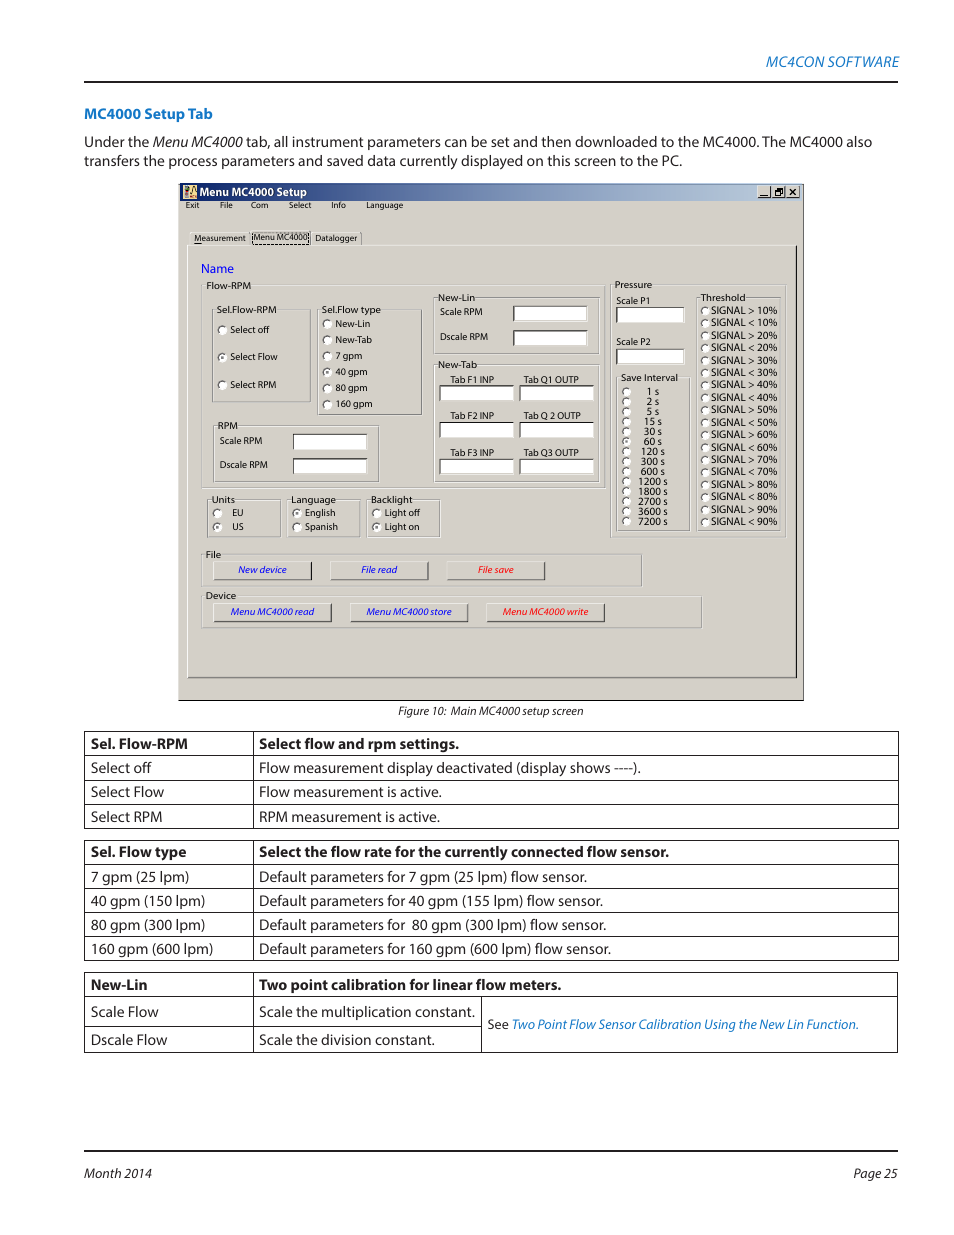Set units to US
This screenshot has height=1235, width=954.
coord(217,527)
